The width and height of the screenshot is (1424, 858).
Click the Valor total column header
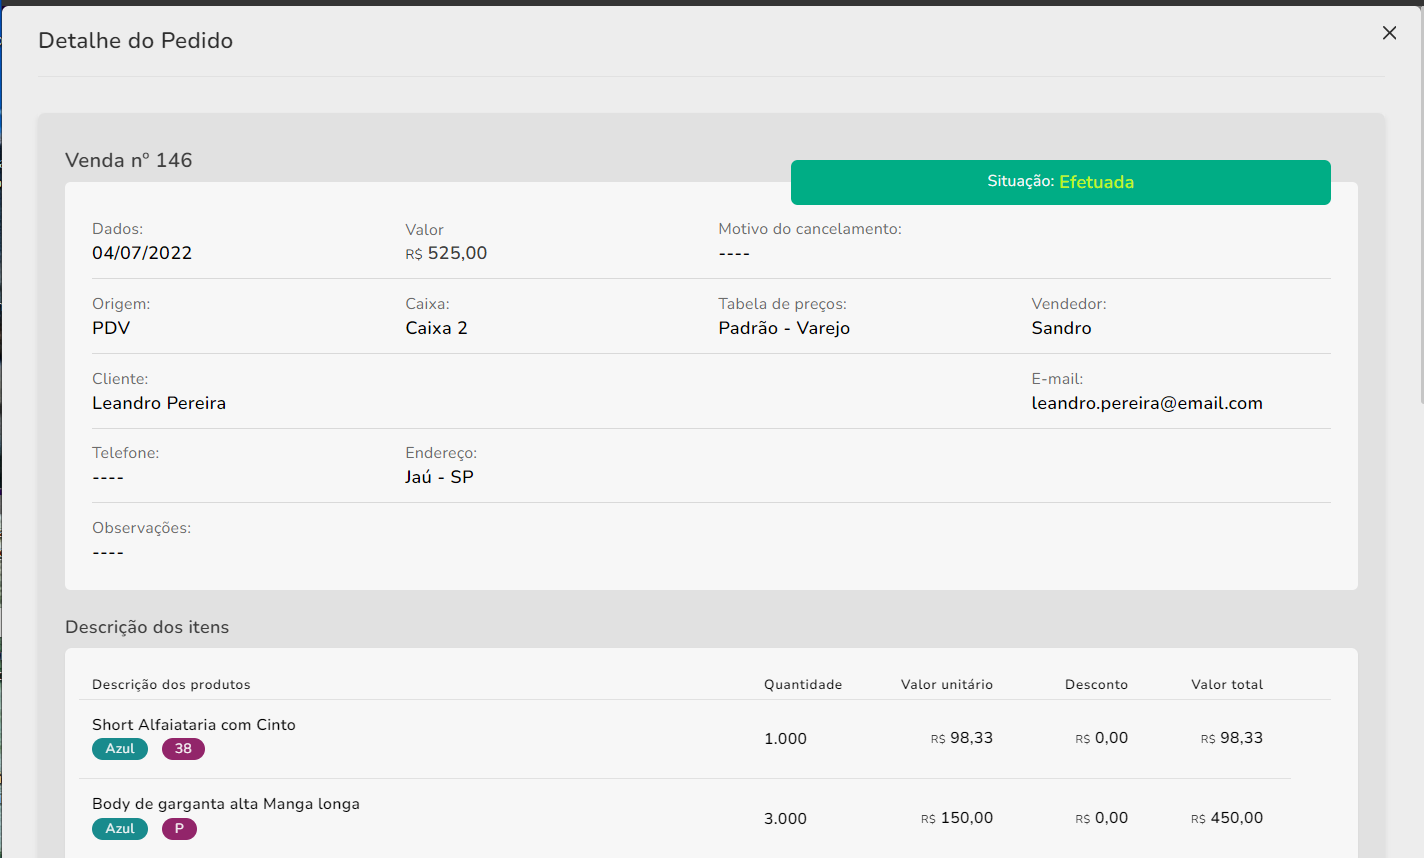[1227, 685]
